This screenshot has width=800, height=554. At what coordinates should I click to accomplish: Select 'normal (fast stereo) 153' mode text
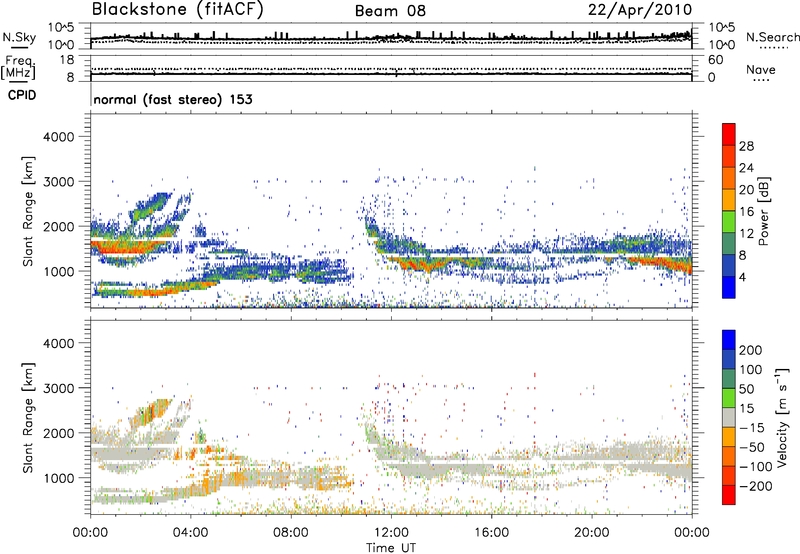[173, 99]
